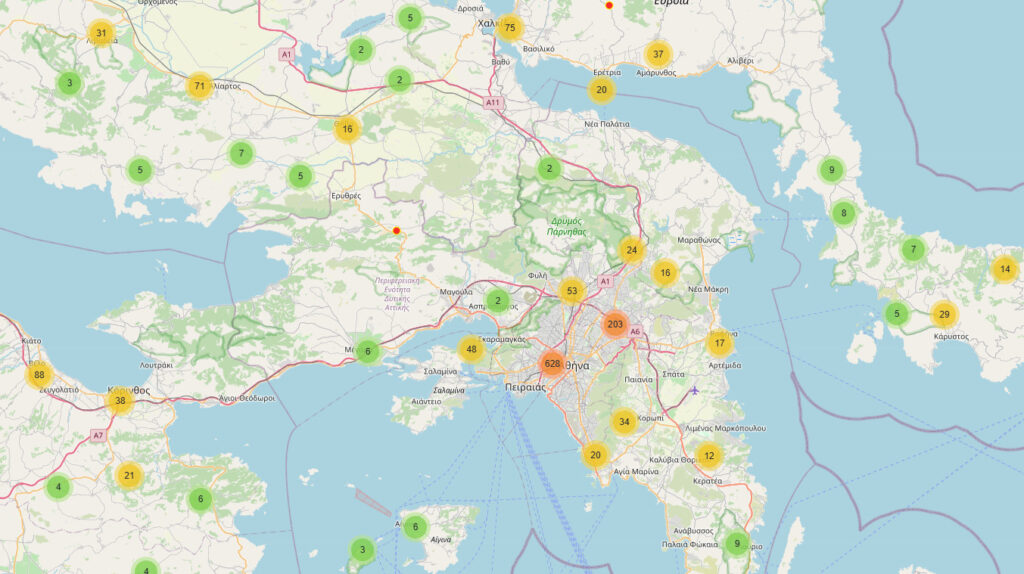The image size is (1024, 574).
Task: Expand the yellow 53 cluster marker
Action: (571, 292)
